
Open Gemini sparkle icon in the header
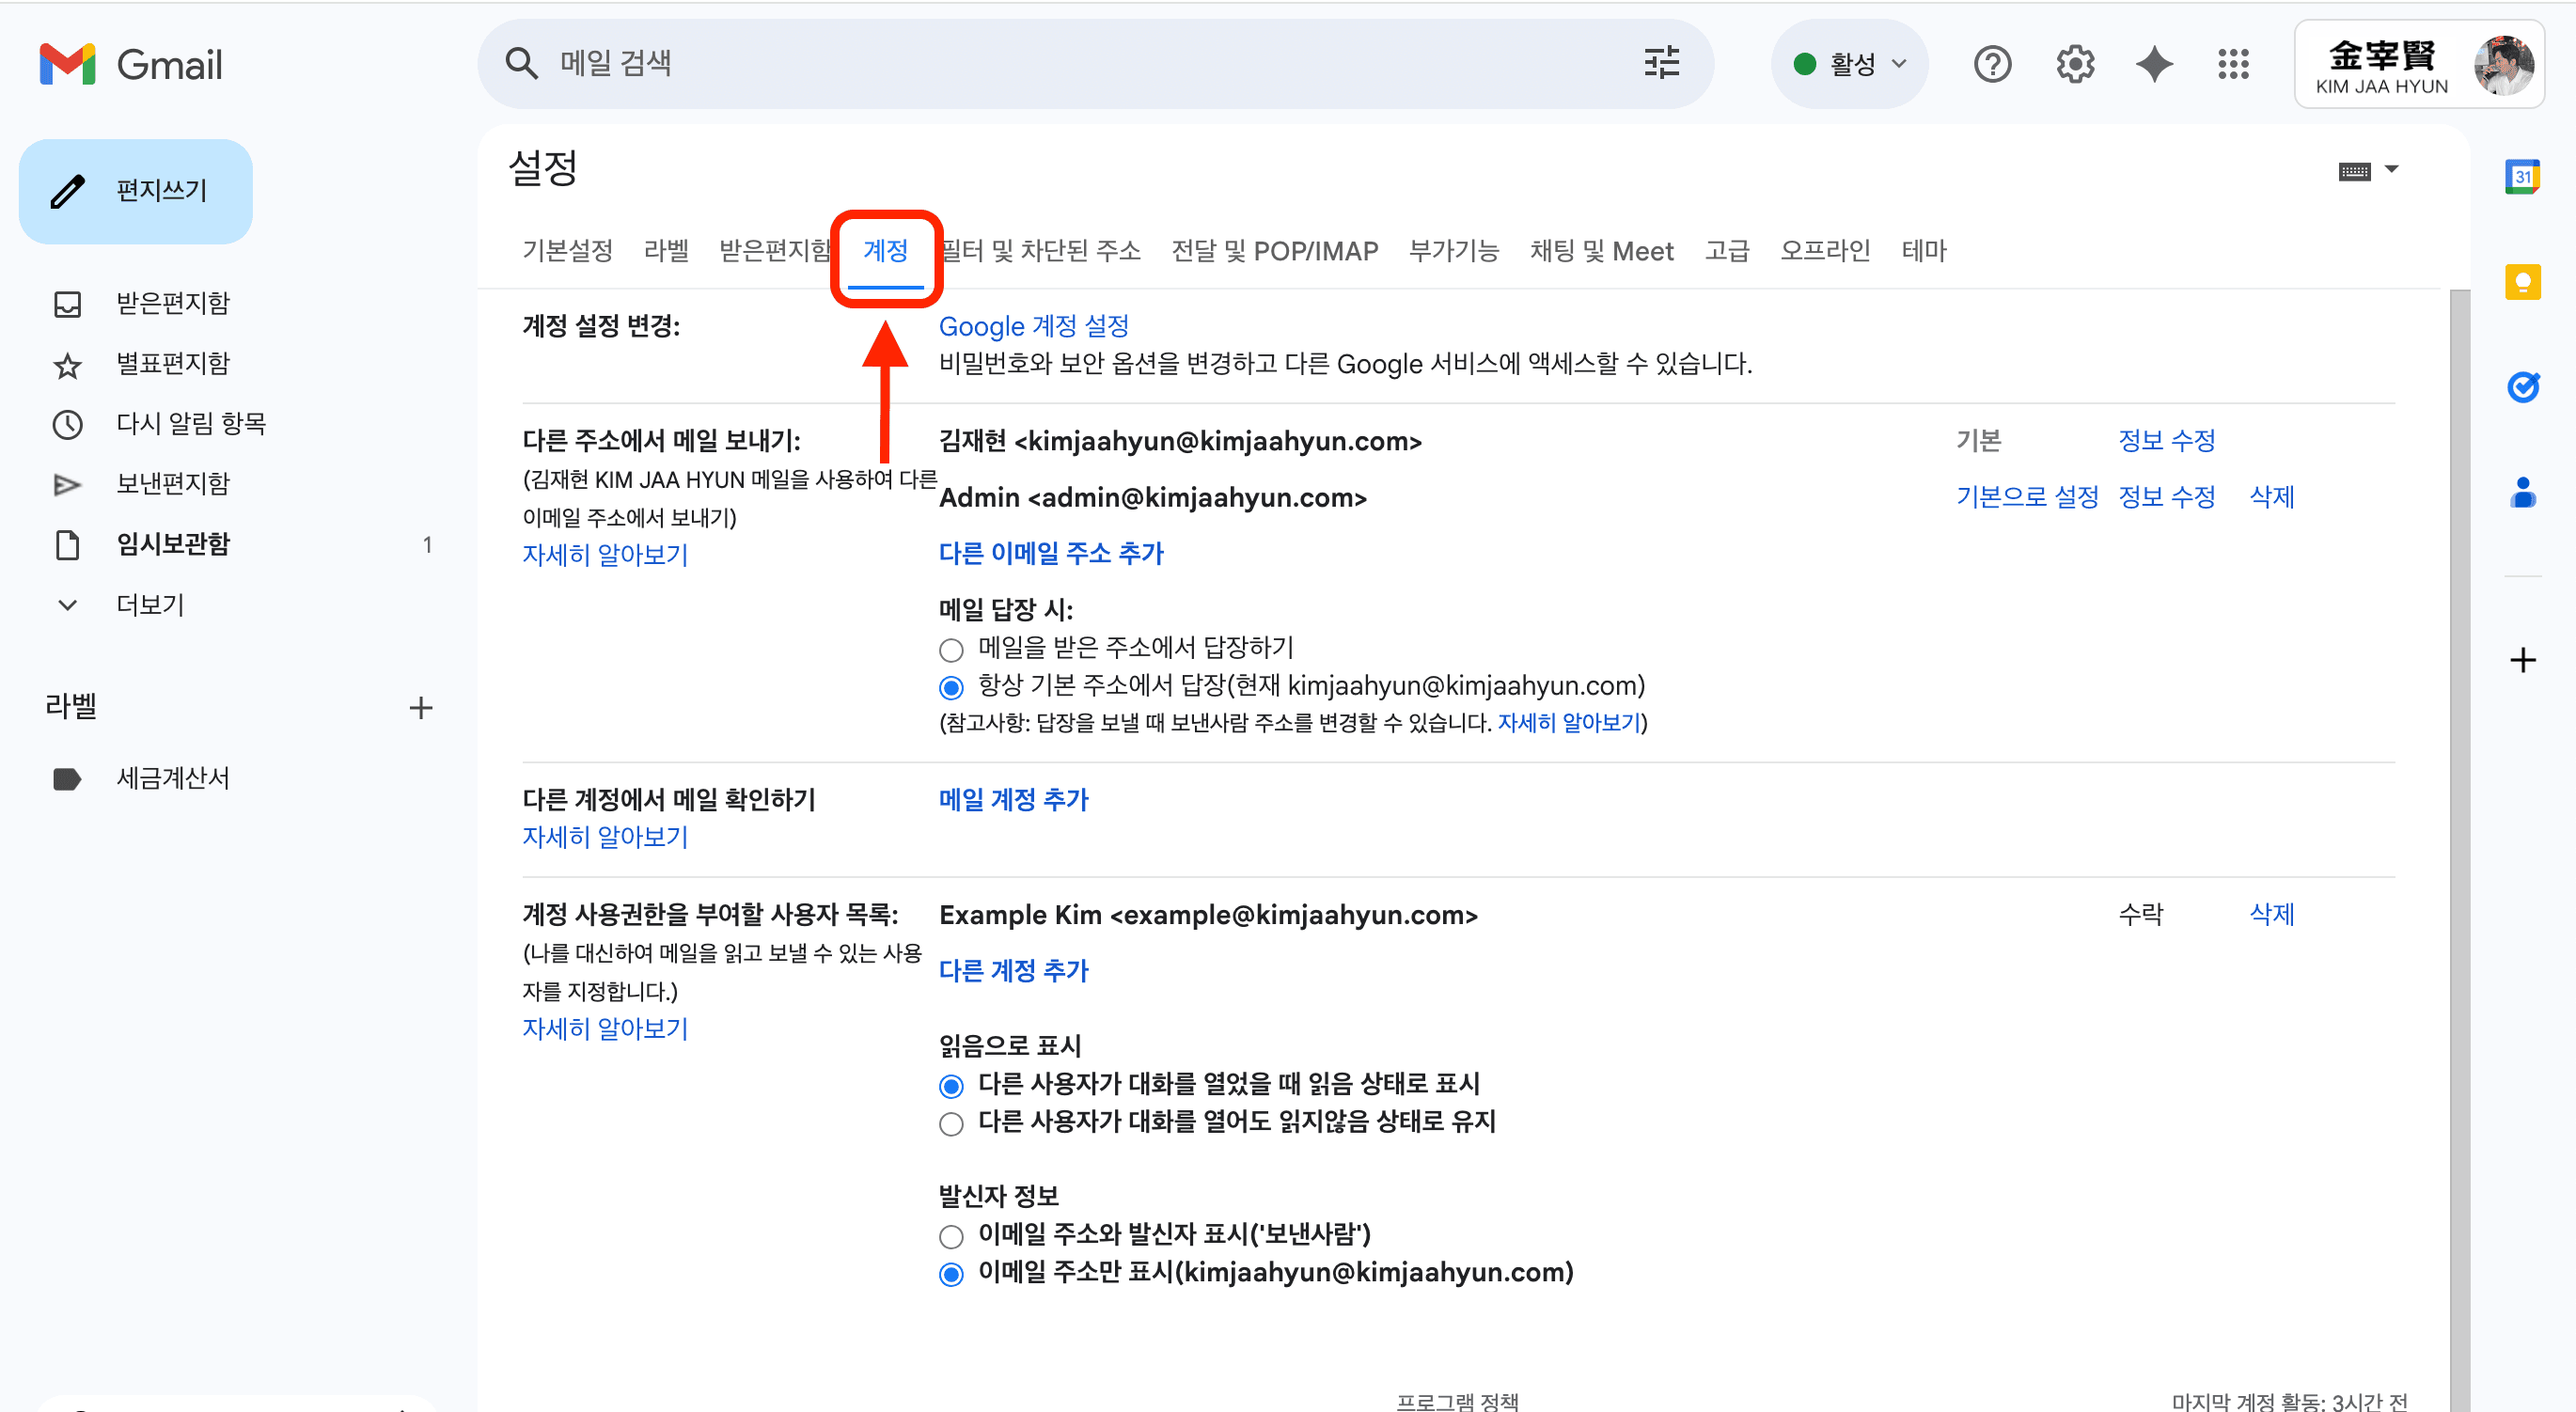coord(2154,63)
